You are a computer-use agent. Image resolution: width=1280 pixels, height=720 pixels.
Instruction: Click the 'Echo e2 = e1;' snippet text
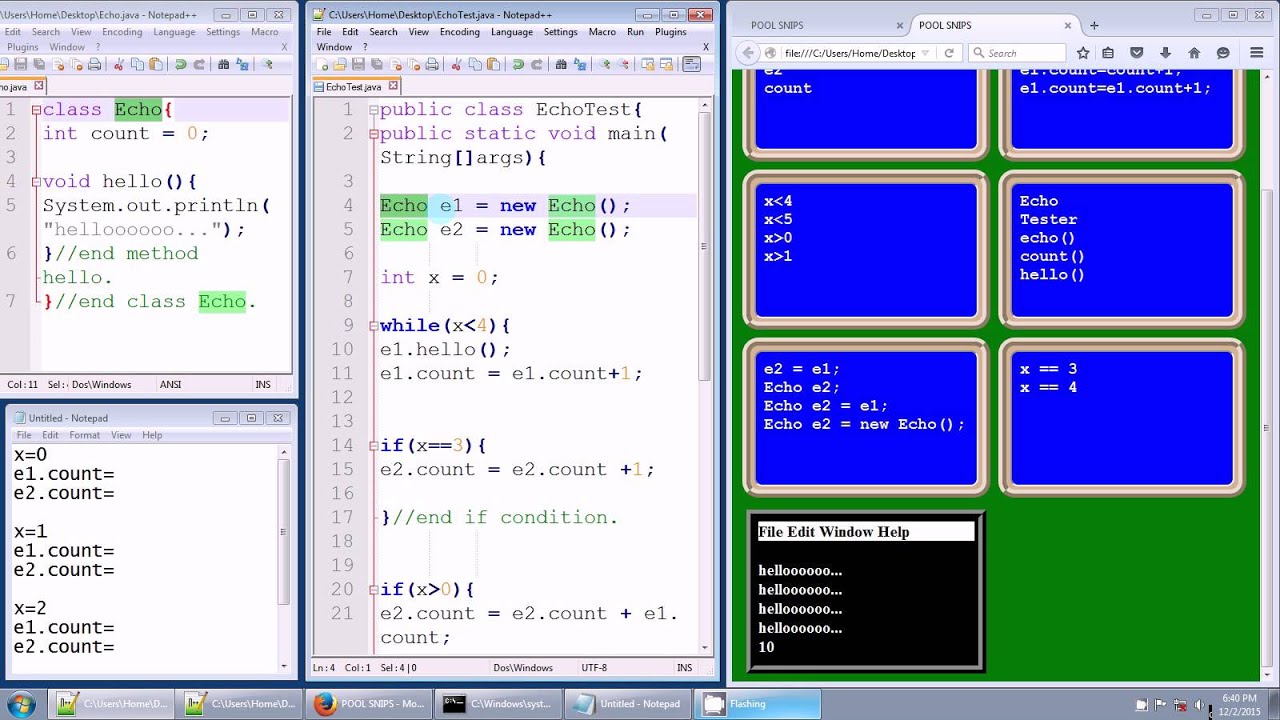tap(825, 406)
